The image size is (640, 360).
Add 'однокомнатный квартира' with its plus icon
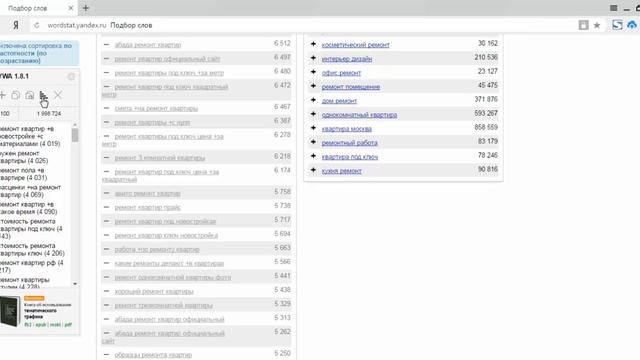(x=313, y=114)
